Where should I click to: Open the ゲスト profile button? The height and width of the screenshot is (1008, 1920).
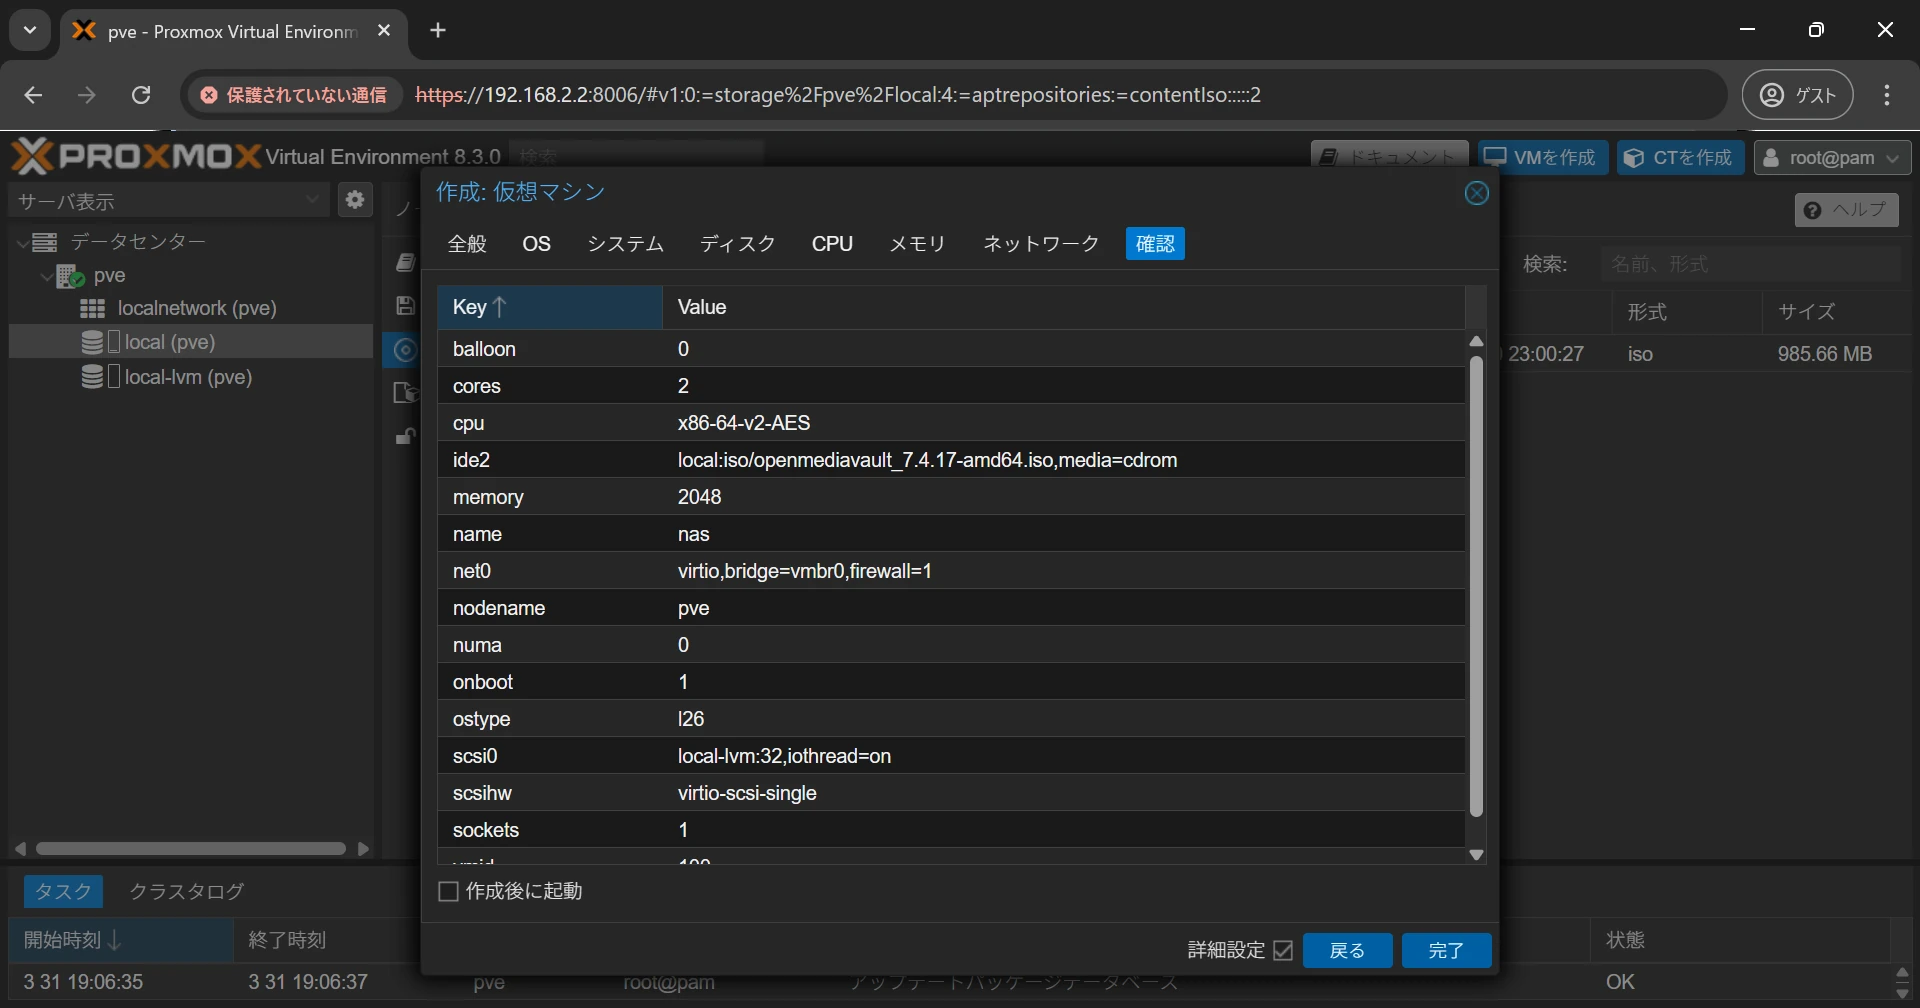[1798, 95]
